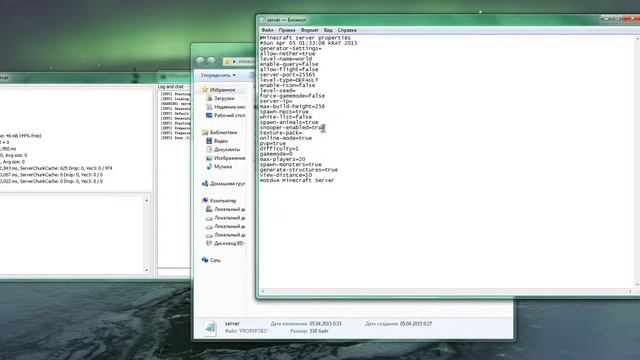Click the line gamemode=0

coord(276,154)
